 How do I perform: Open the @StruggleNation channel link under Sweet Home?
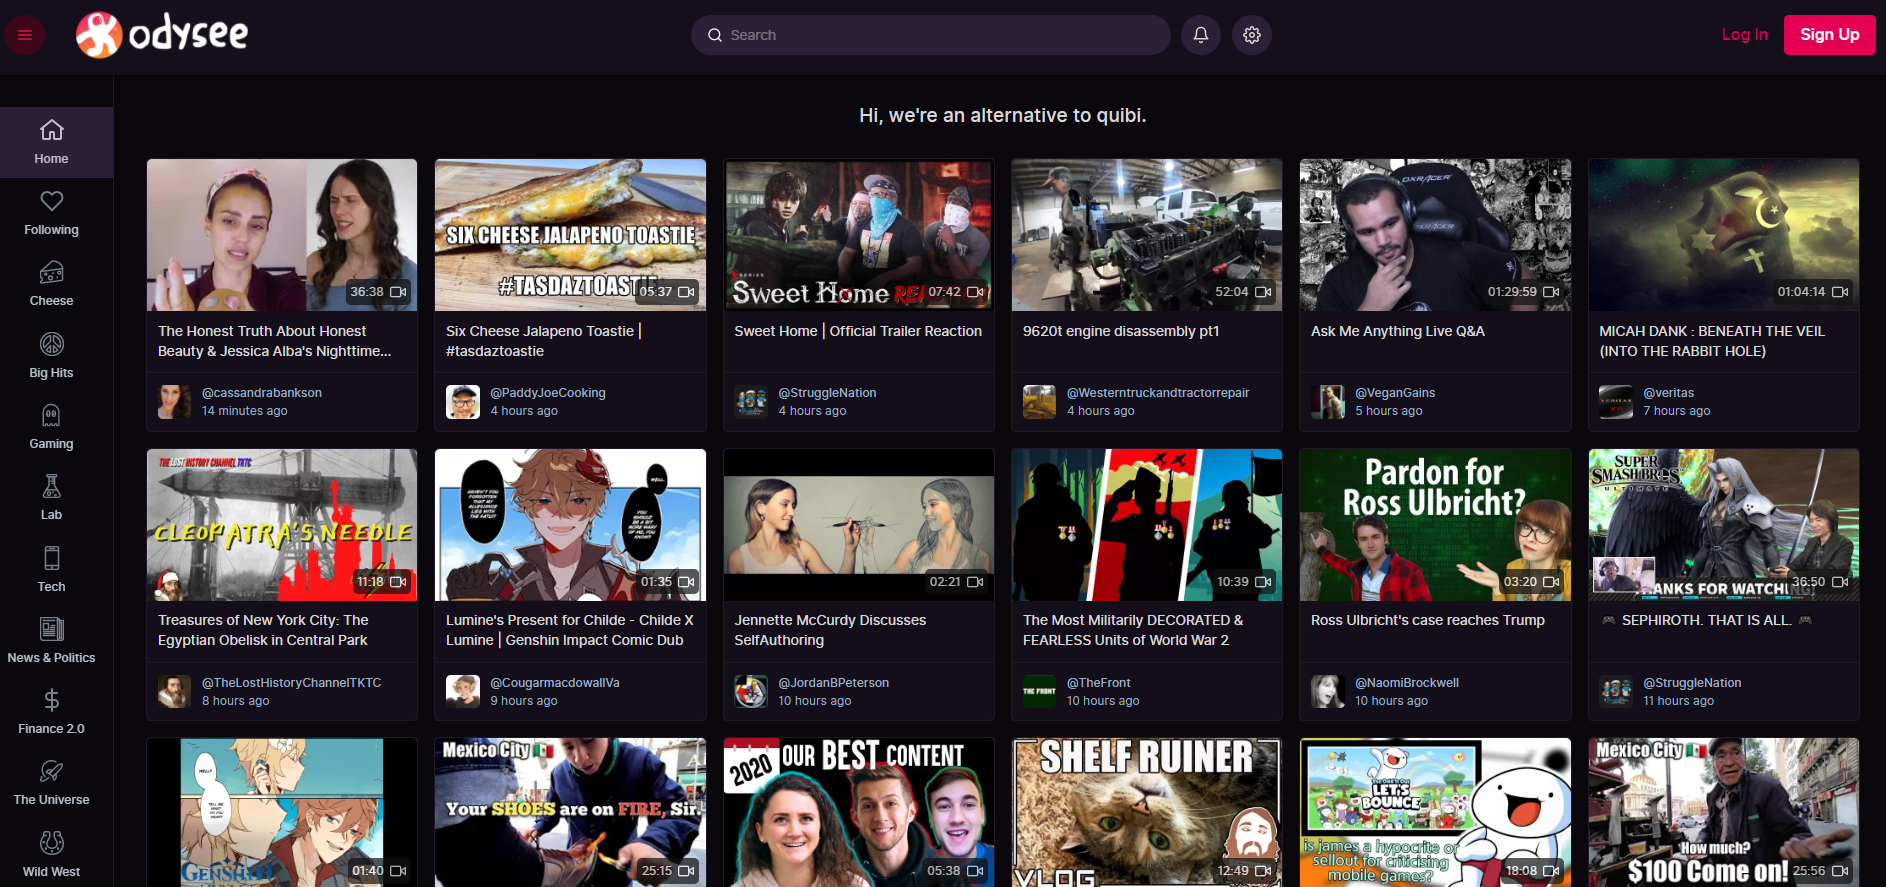click(827, 393)
